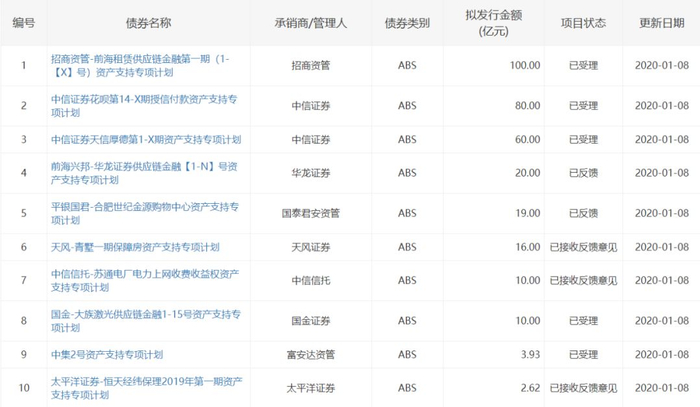Open 前海兴邦-华龙证券供应链金融 bond link

coord(144,173)
